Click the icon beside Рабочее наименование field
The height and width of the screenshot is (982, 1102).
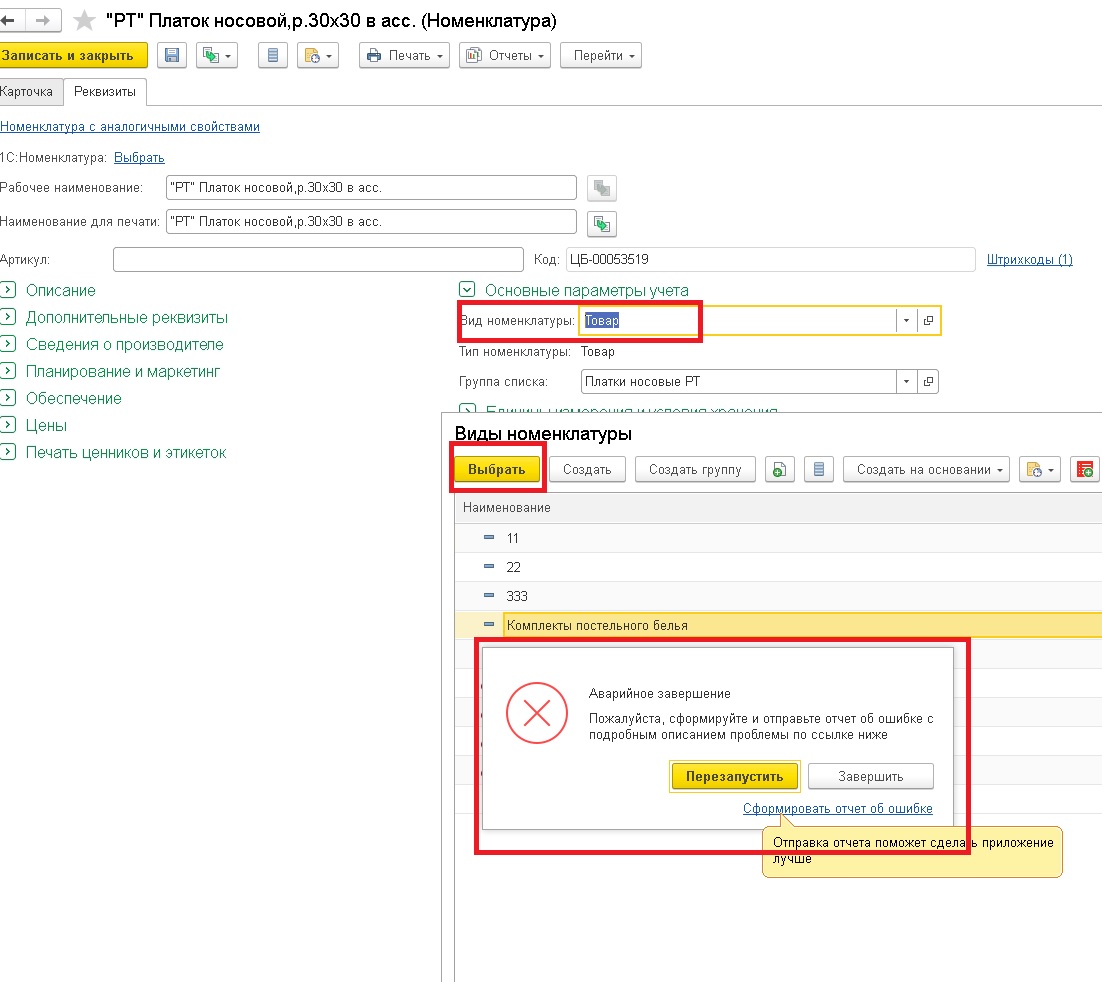coord(602,188)
